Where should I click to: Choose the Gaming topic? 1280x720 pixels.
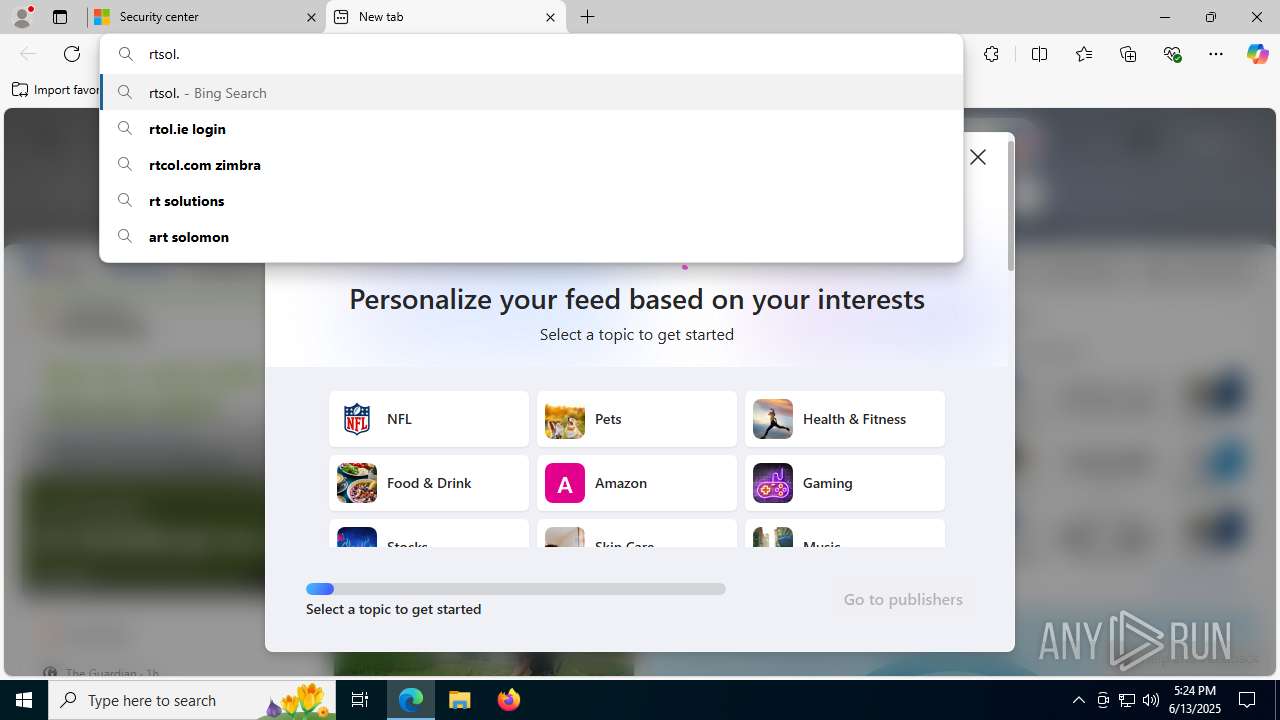[x=845, y=483]
